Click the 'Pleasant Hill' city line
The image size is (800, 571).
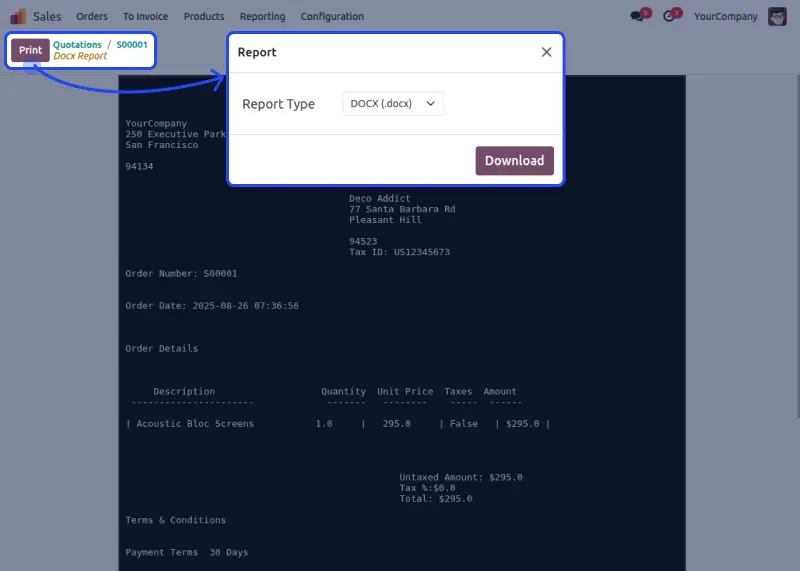point(385,220)
